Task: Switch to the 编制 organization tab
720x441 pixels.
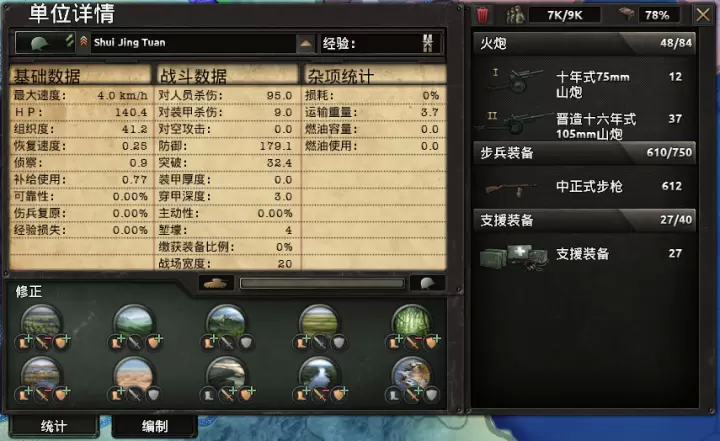Action: pos(155,426)
